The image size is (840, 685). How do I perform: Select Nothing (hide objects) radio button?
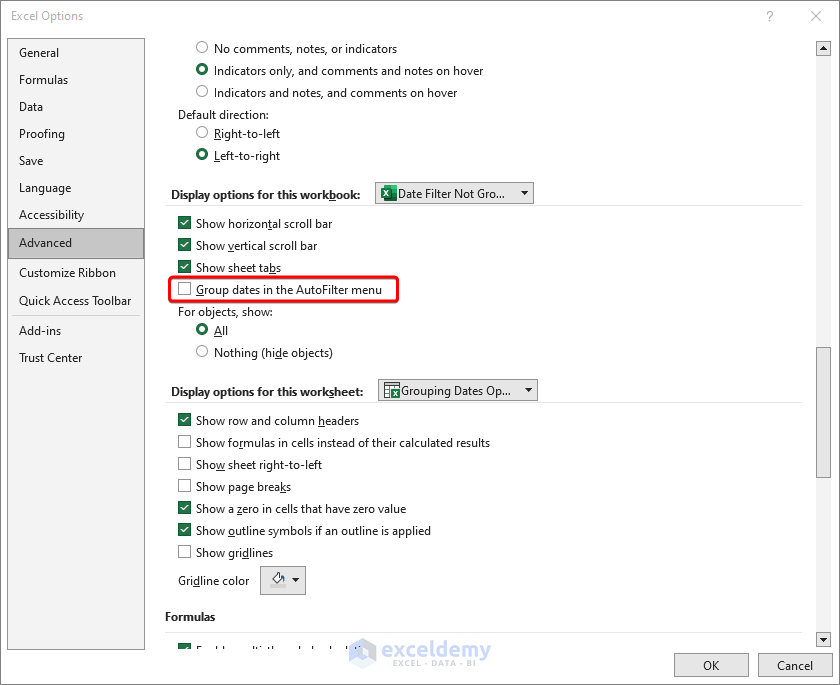tap(203, 352)
